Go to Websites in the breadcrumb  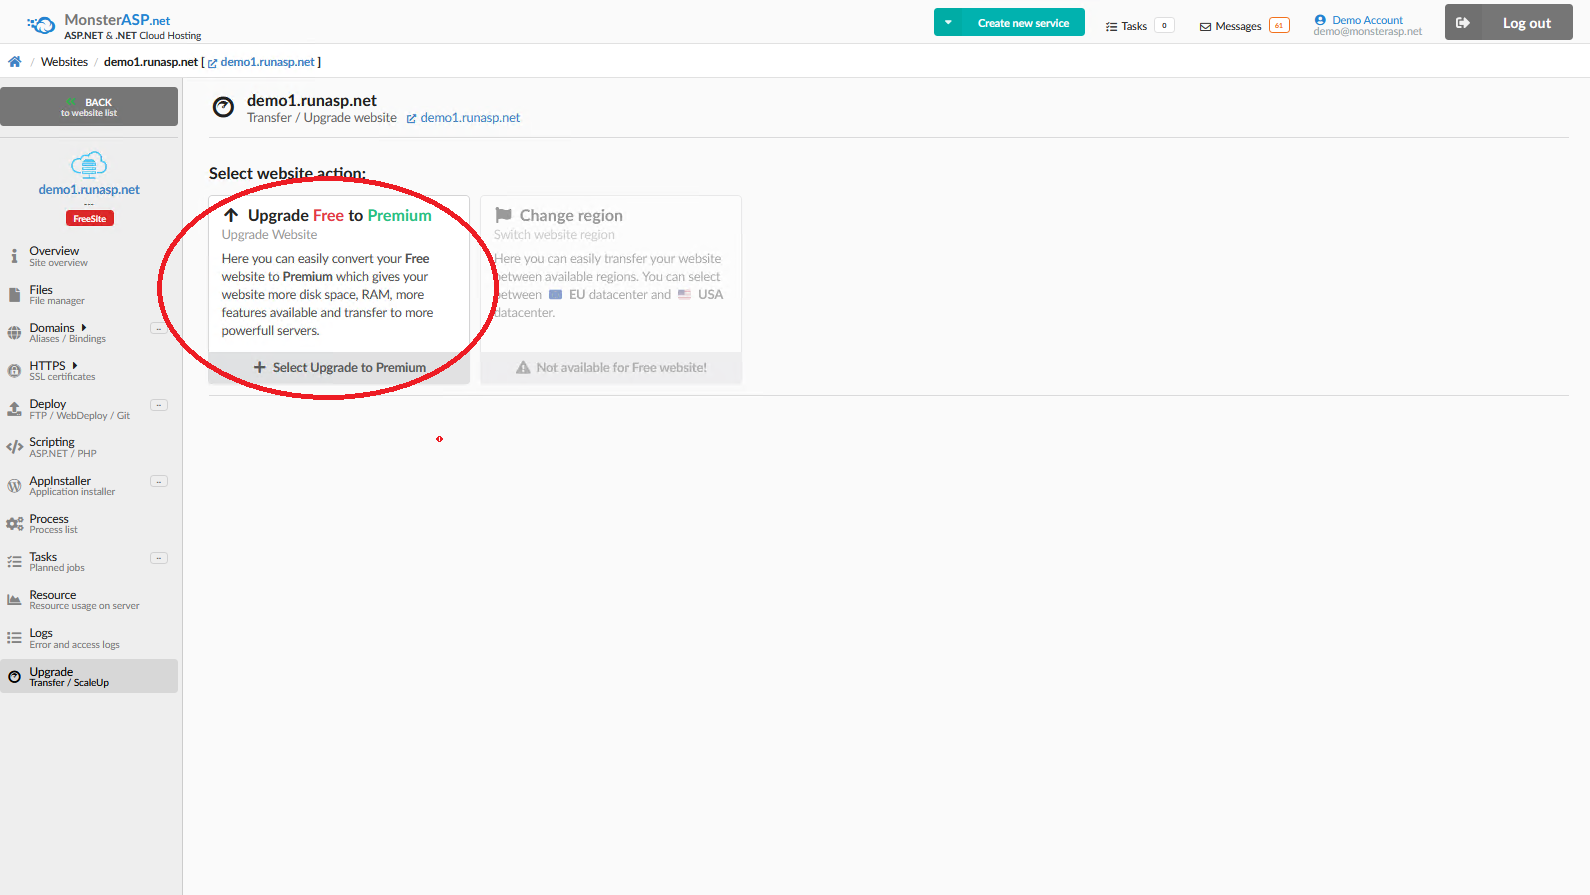(64, 62)
